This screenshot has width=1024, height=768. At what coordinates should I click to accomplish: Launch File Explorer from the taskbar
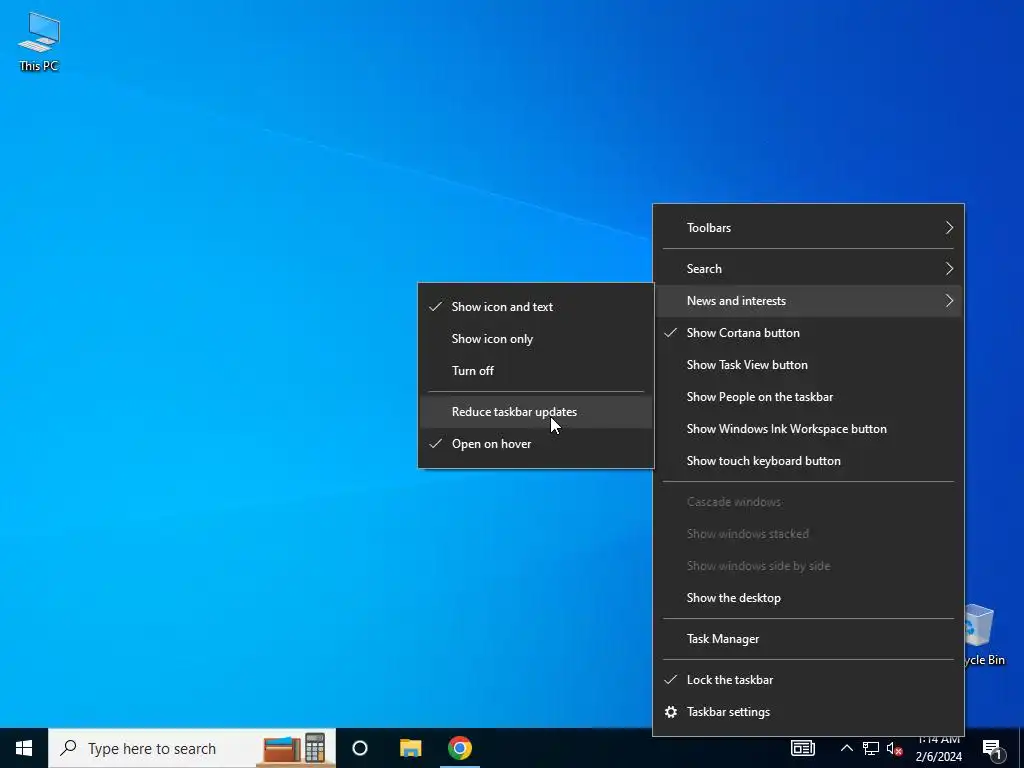click(x=410, y=748)
